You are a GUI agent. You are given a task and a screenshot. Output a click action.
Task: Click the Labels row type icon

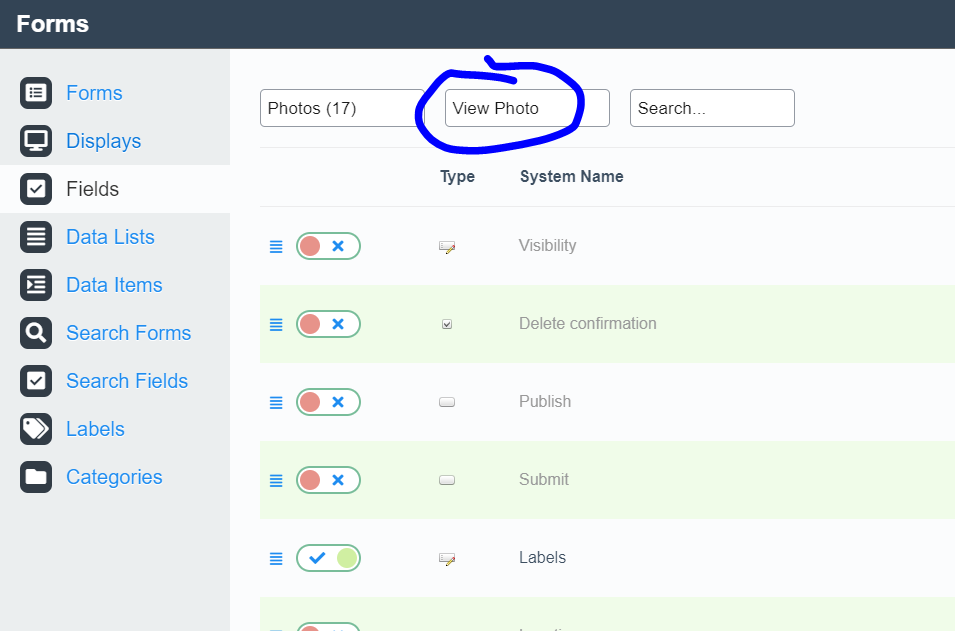coord(447,558)
